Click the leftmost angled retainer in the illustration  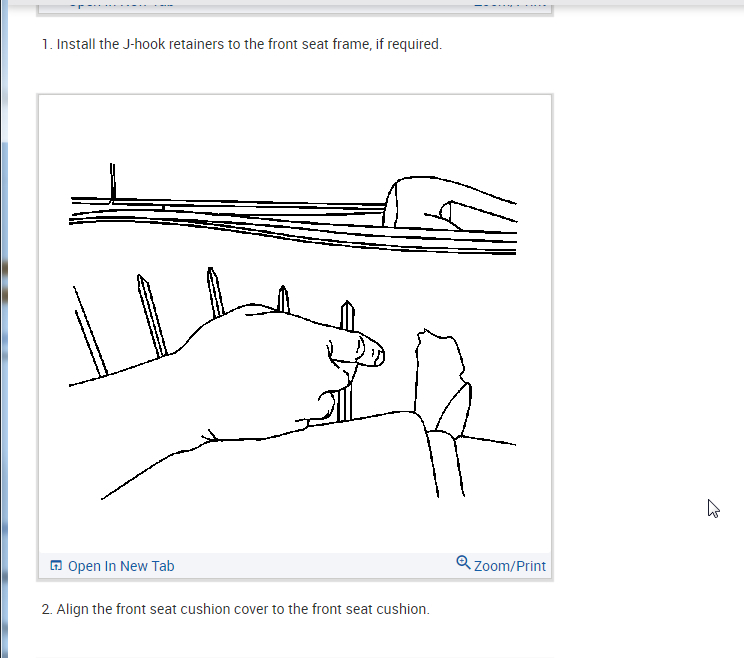tap(90, 331)
